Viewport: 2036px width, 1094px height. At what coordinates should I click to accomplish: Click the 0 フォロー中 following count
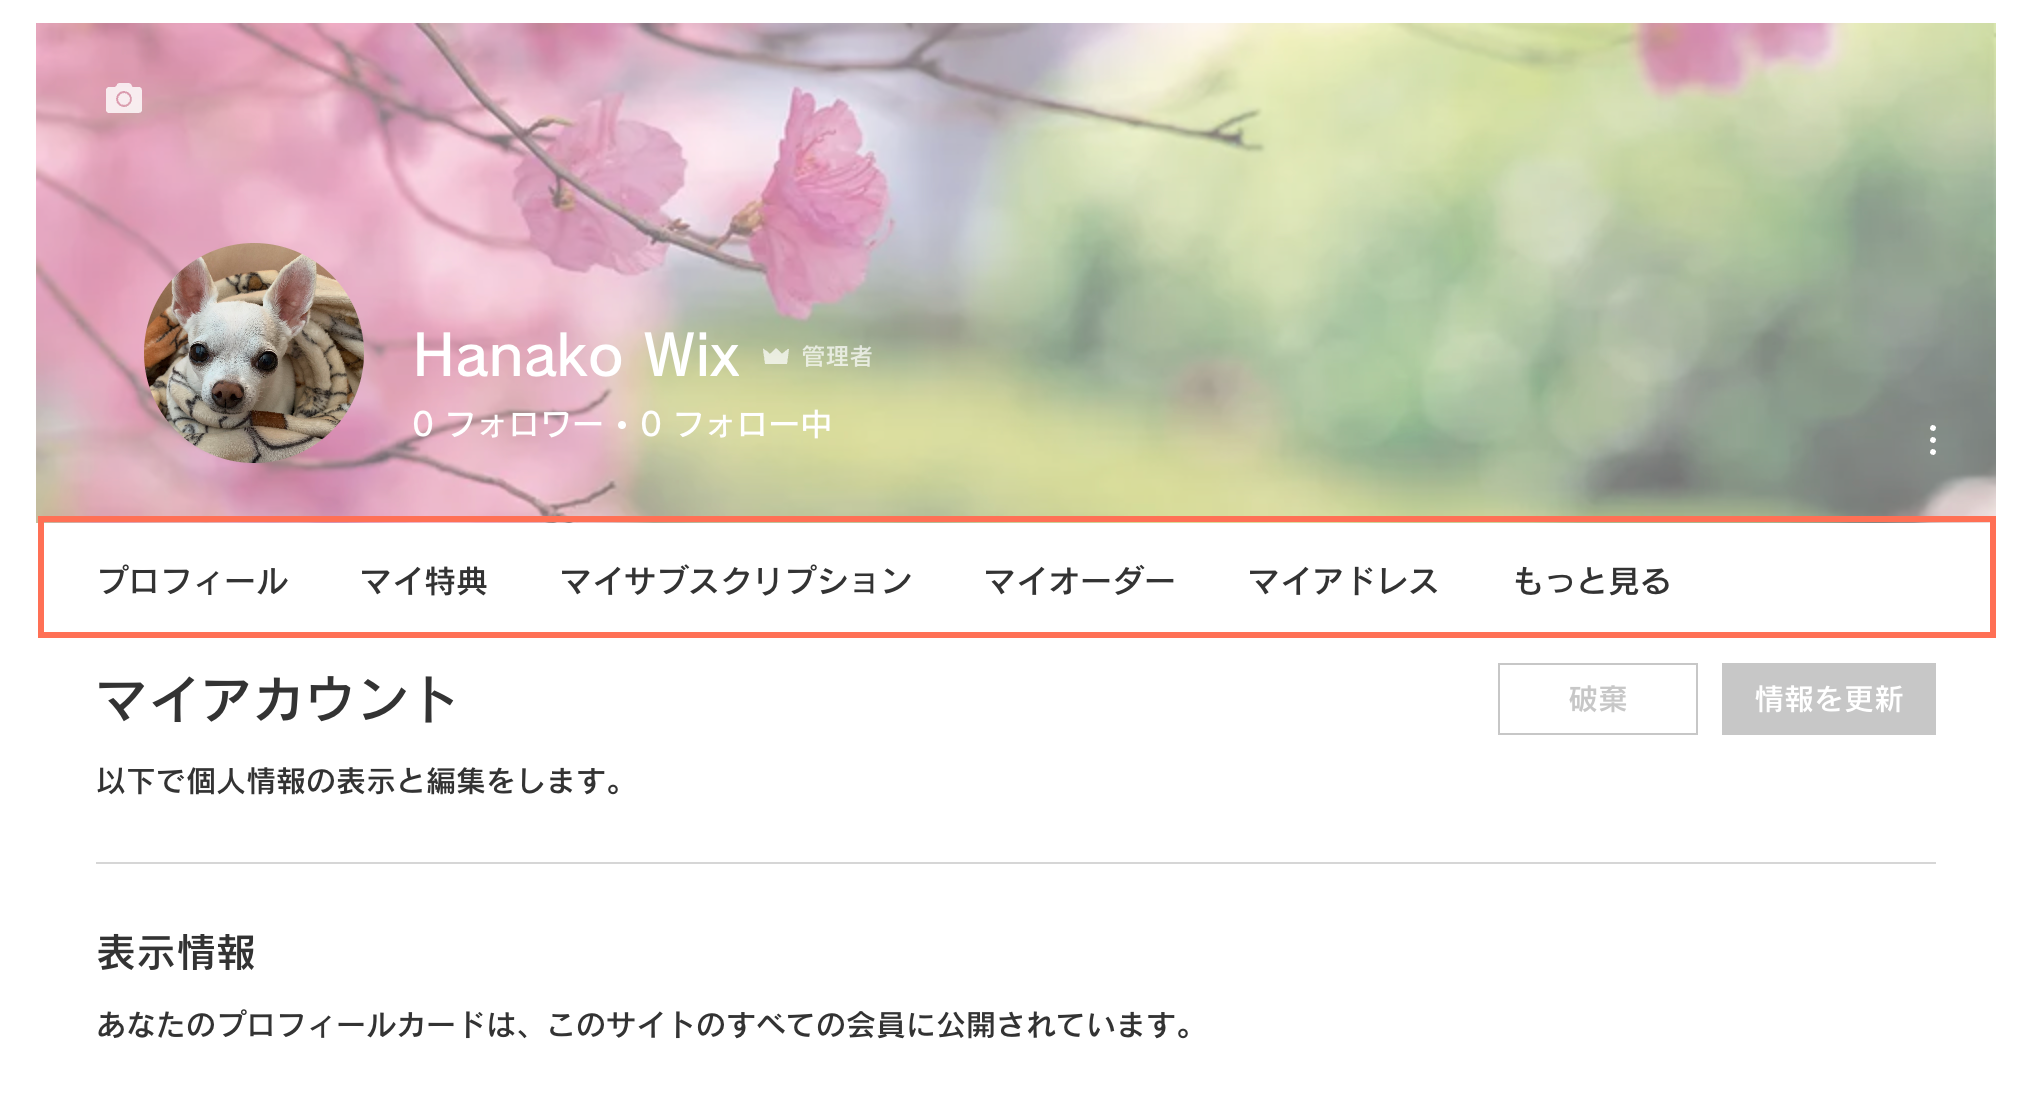736,424
